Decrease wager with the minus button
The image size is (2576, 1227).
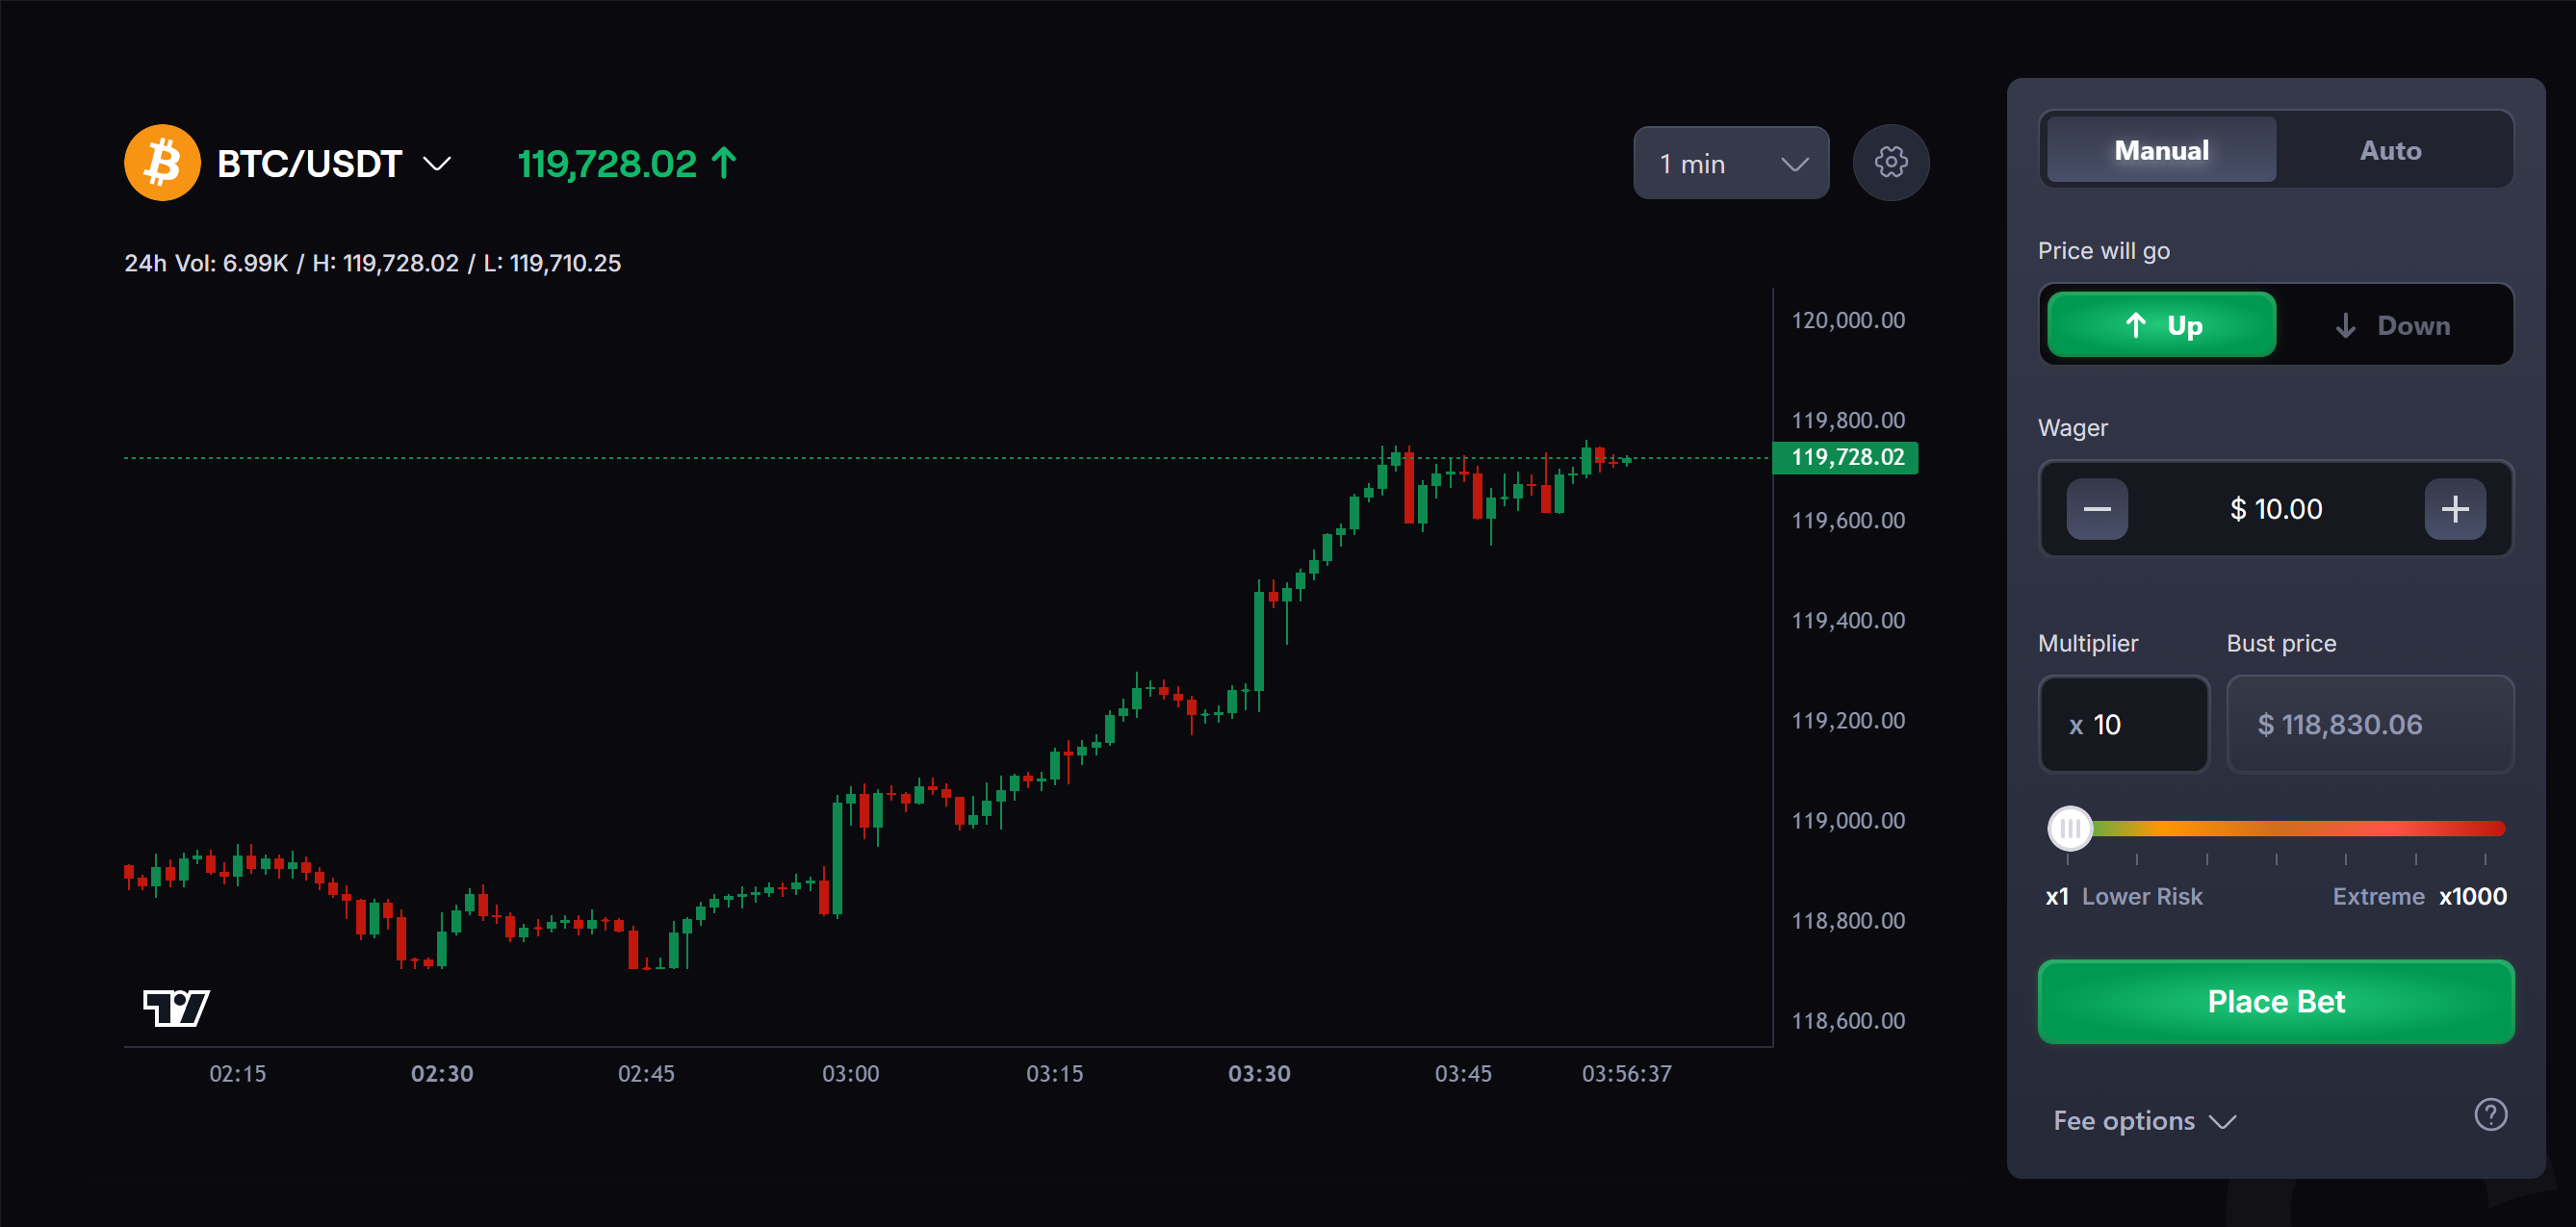point(2097,509)
